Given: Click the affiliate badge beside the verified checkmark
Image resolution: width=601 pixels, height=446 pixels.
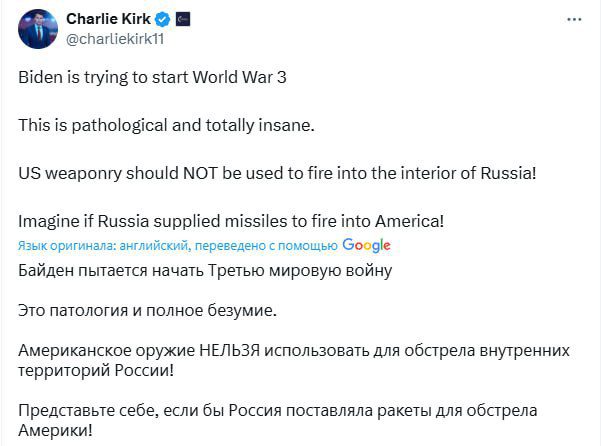Looking at the screenshot, I should [x=182, y=18].
